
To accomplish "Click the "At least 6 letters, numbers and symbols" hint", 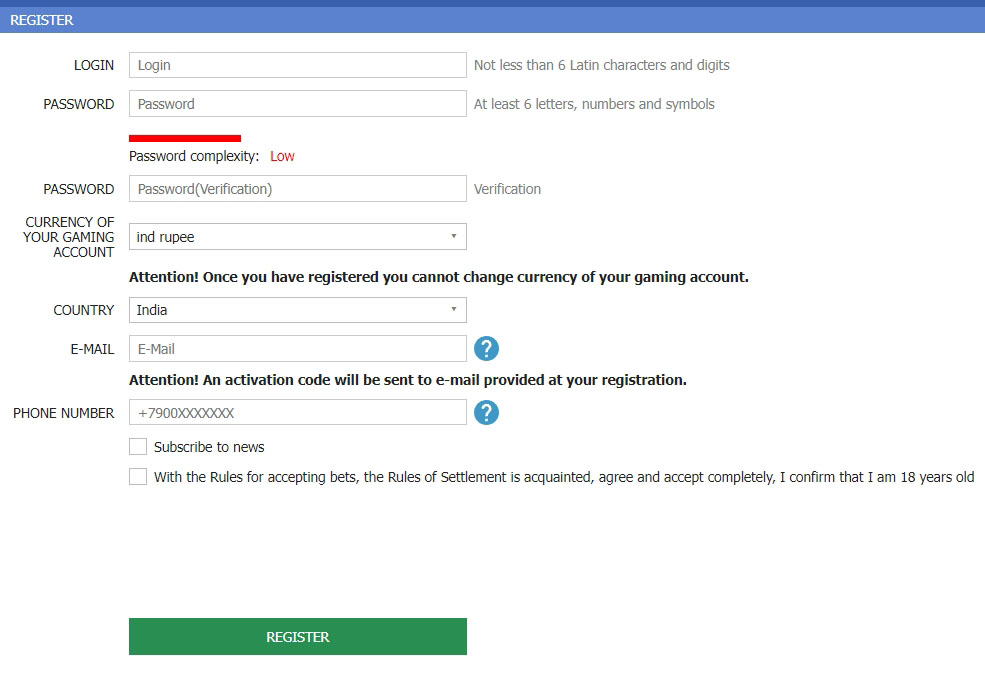I will tap(594, 104).
